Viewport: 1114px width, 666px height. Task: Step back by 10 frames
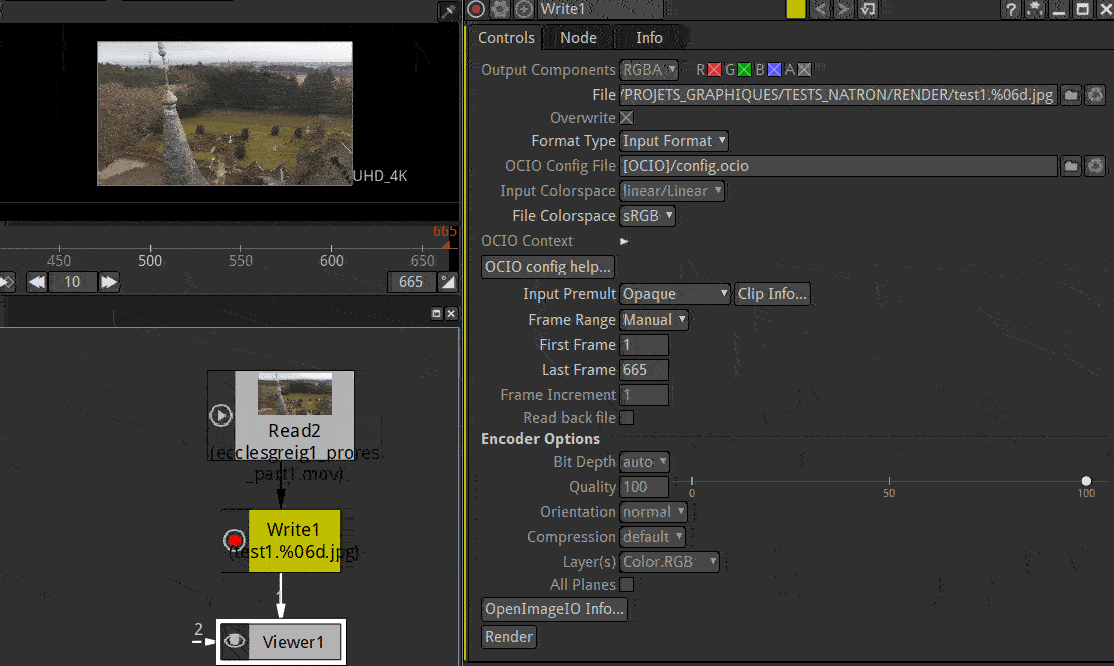[37, 282]
